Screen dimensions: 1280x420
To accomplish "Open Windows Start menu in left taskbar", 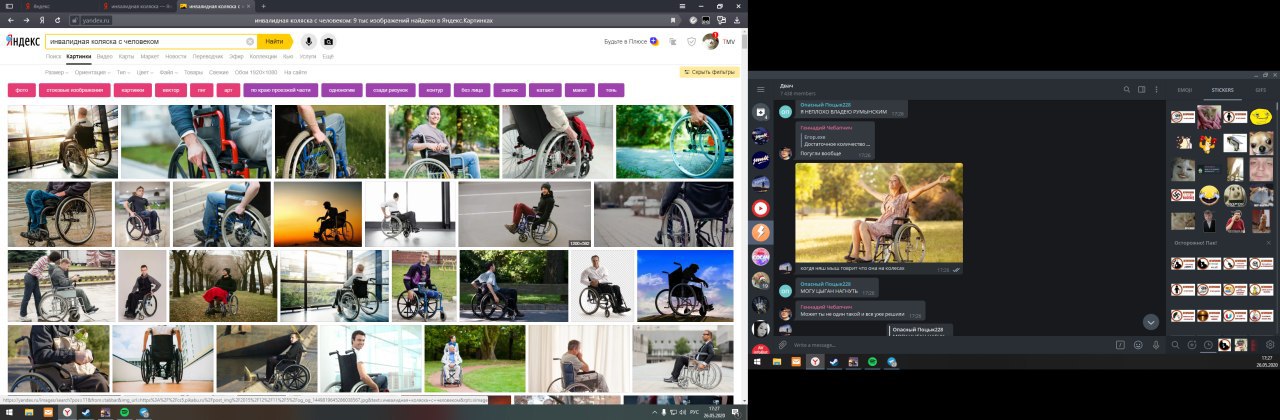I will click(7, 411).
